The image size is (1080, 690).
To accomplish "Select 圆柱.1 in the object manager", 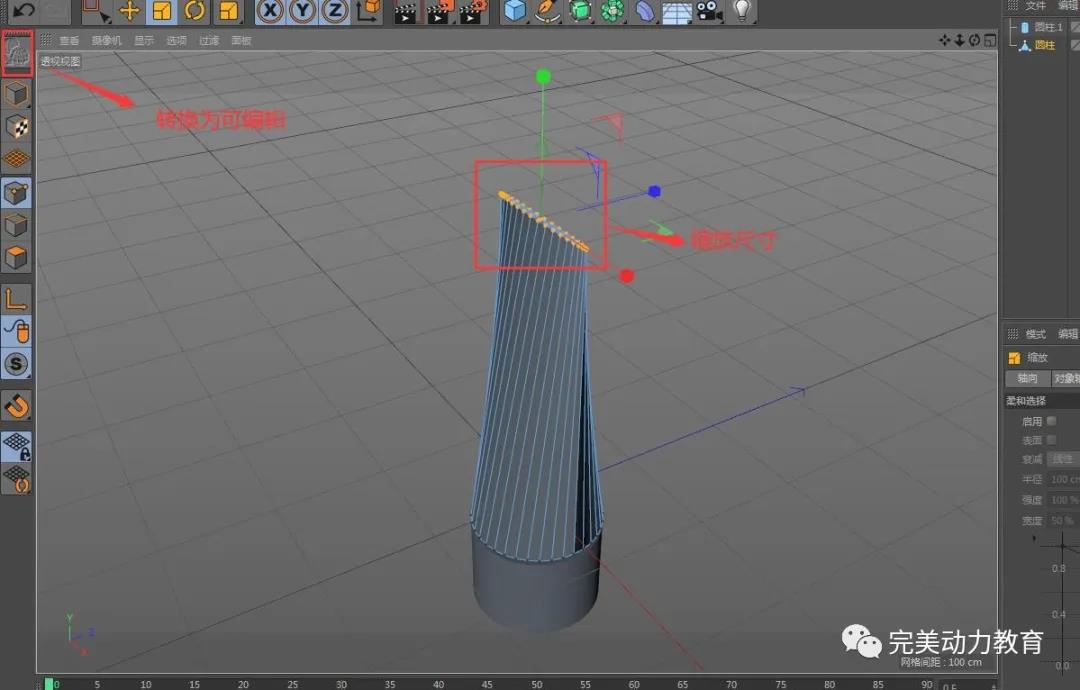I will tap(1048, 27).
